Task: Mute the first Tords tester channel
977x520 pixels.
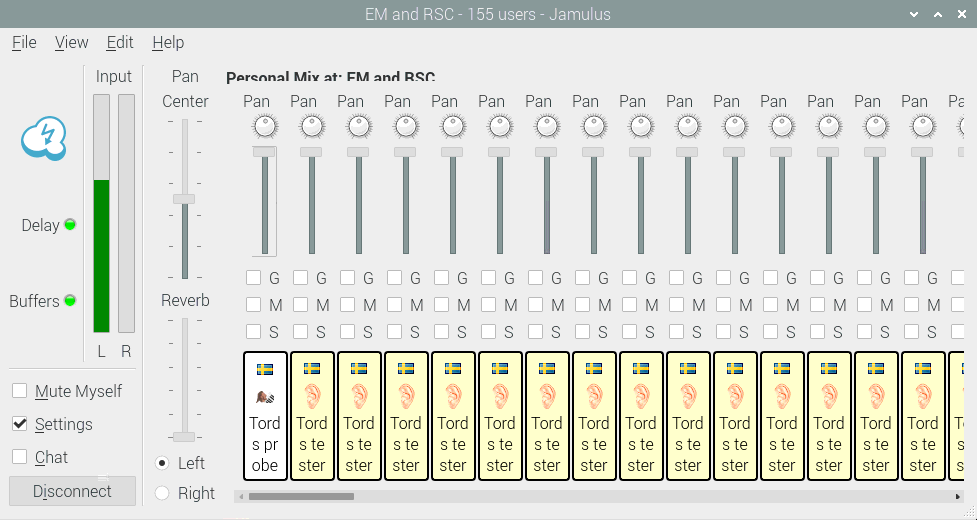Action: [x=300, y=305]
